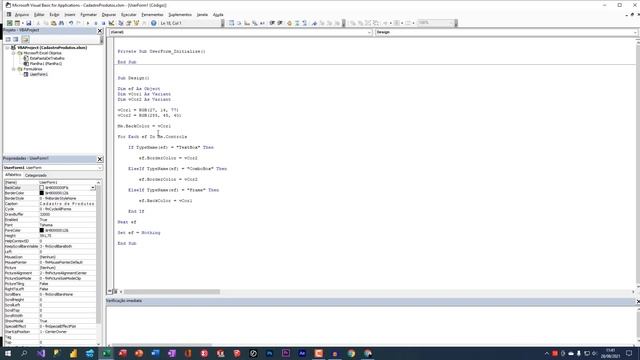Click the notification center icon in tray
Image resolution: width=640 pixels, height=360 pixels.
click(x=629, y=353)
